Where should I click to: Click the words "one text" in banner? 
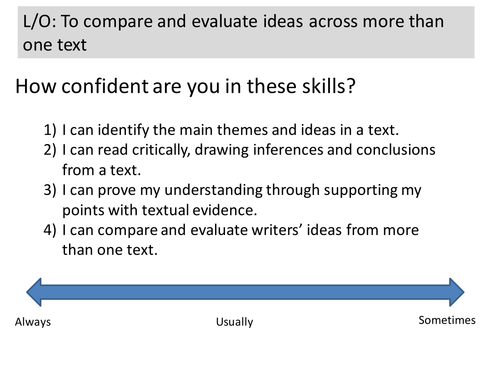click(55, 45)
